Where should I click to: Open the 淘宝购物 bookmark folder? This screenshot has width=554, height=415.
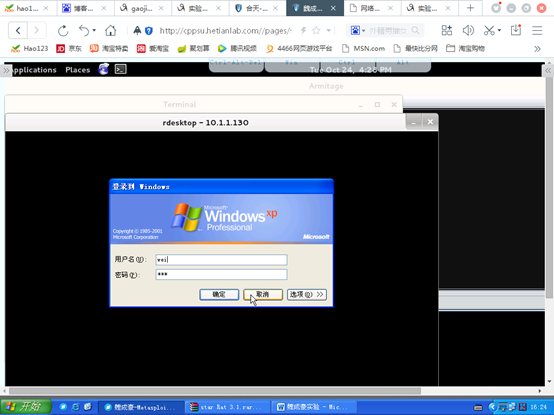coord(465,48)
